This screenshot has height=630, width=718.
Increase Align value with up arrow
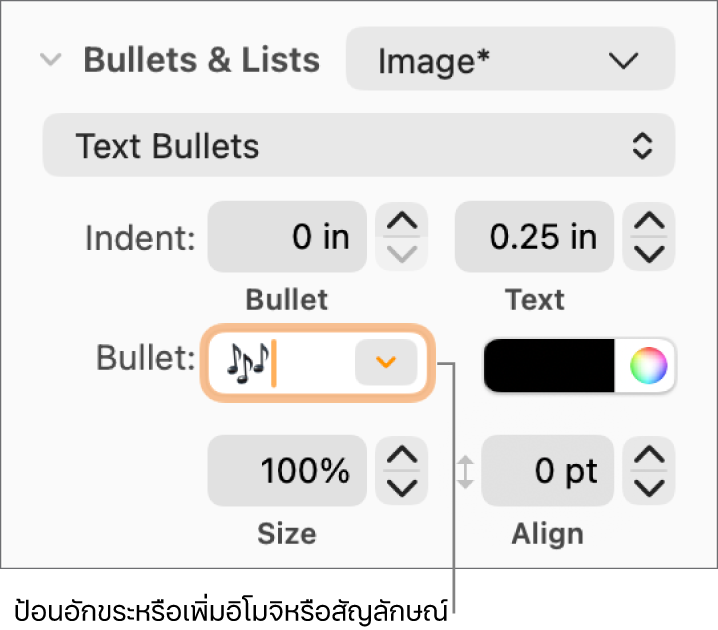(x=649, y=456)
